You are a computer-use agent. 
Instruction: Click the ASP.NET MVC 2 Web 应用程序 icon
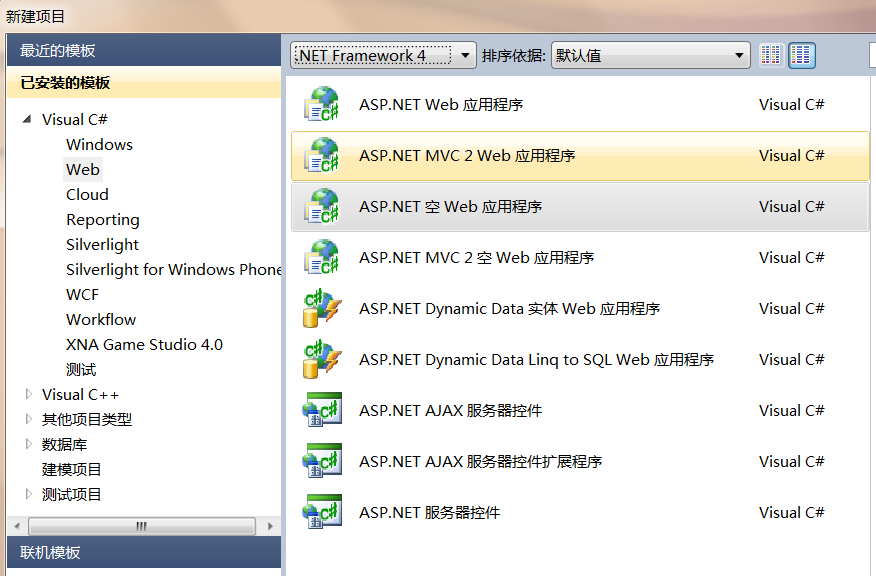pyautogui.click(x=322, y=155)
